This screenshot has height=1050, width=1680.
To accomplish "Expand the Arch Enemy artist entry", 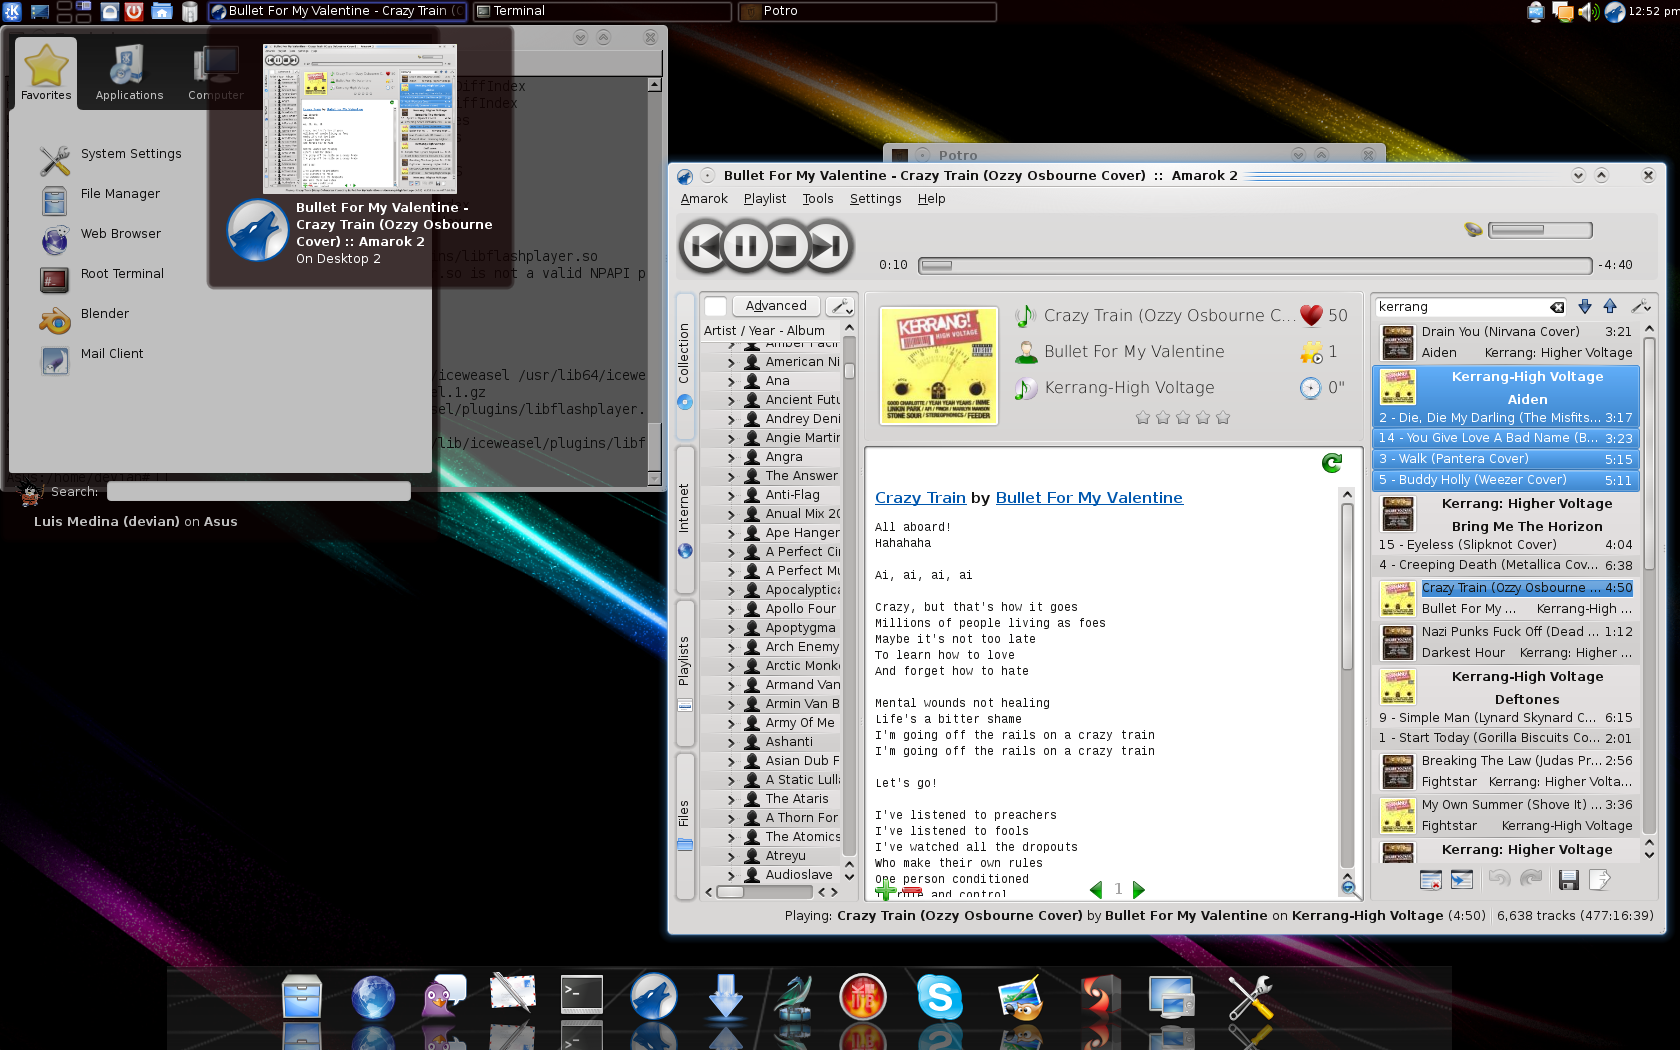I will (731, 647).
